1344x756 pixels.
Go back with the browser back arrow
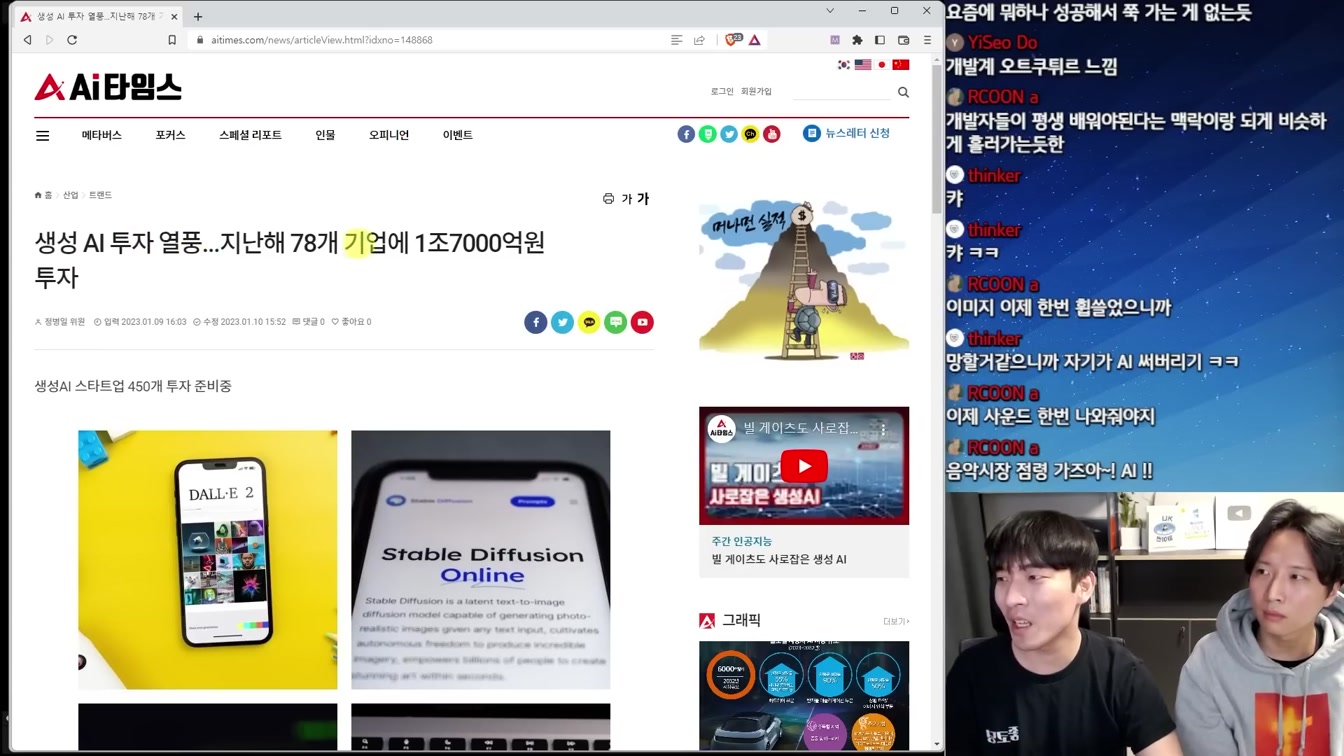pos(27,40)
